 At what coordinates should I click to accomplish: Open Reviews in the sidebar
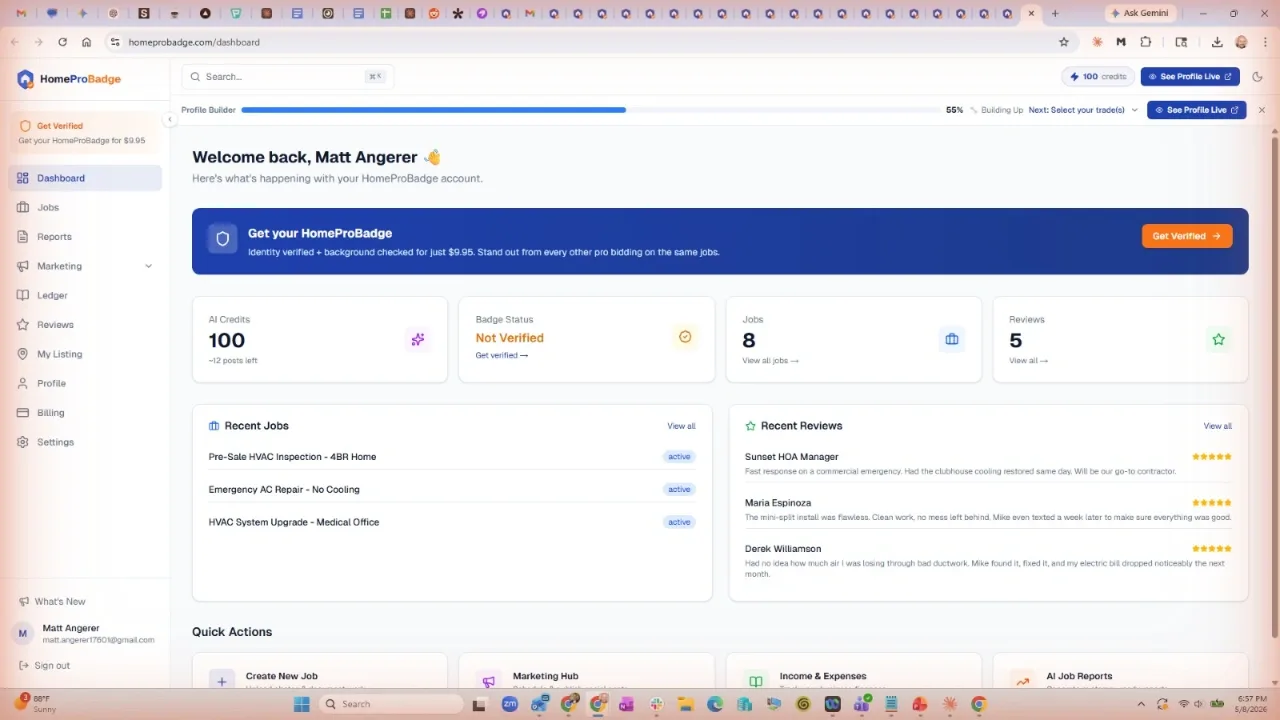pos(85,325)
